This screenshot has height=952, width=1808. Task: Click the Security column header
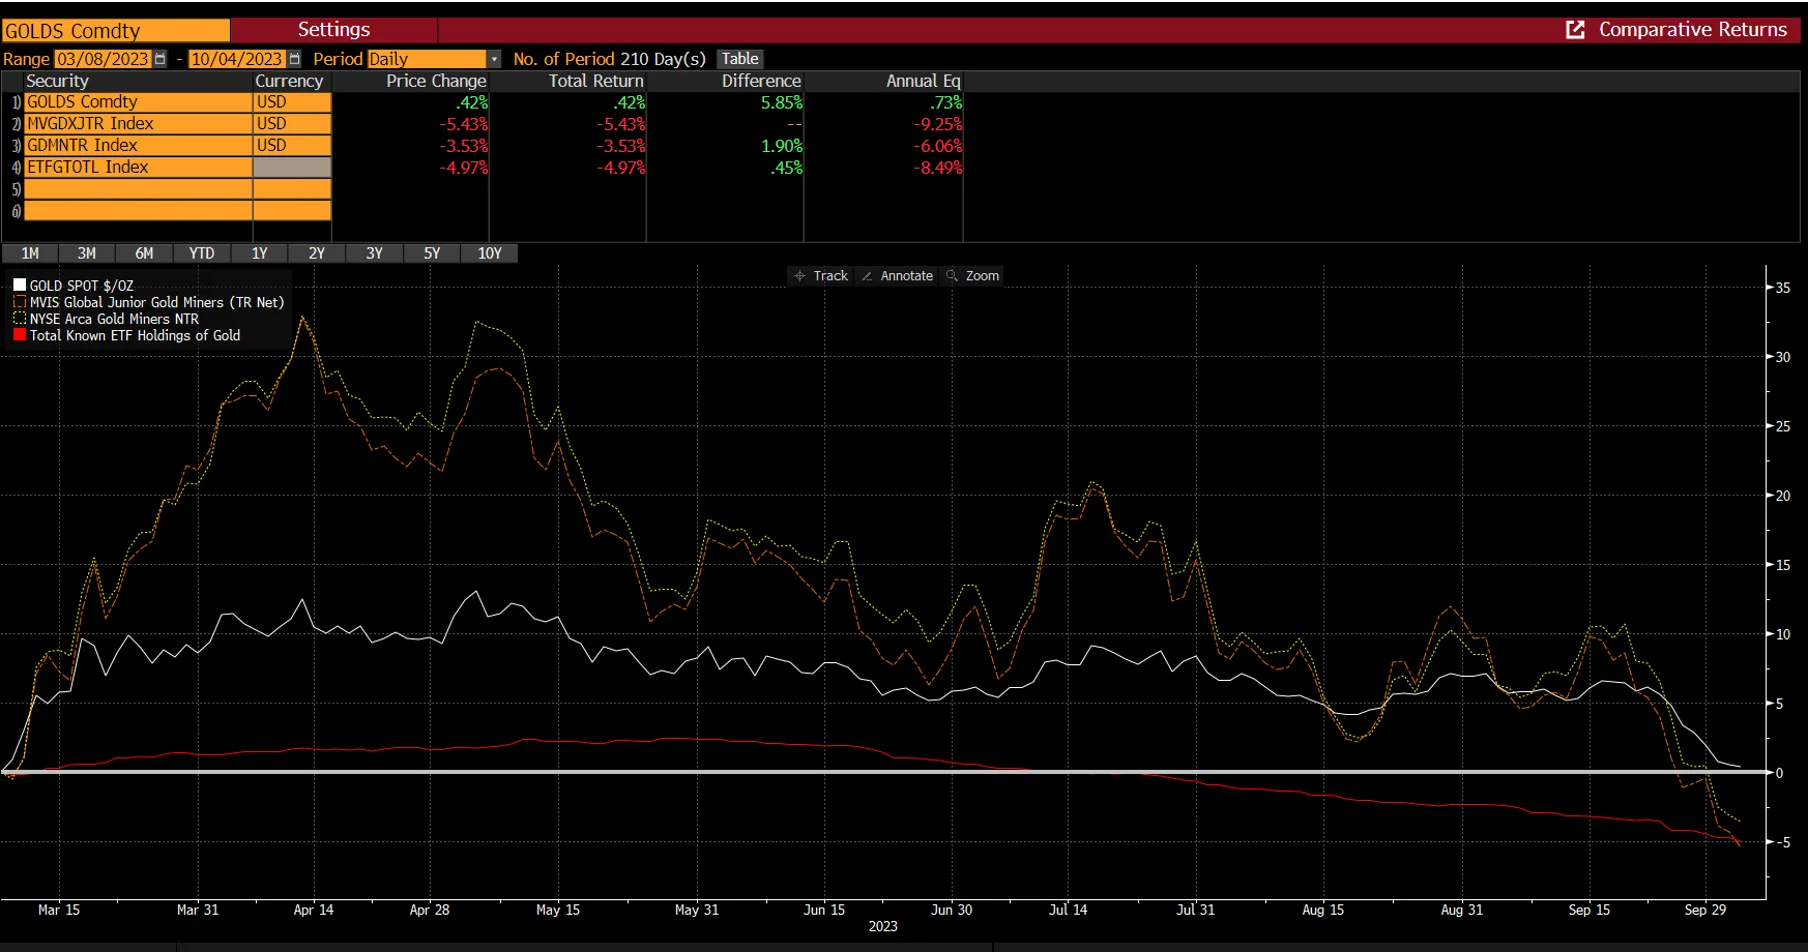pyautogui.click(x=57, y=81)
